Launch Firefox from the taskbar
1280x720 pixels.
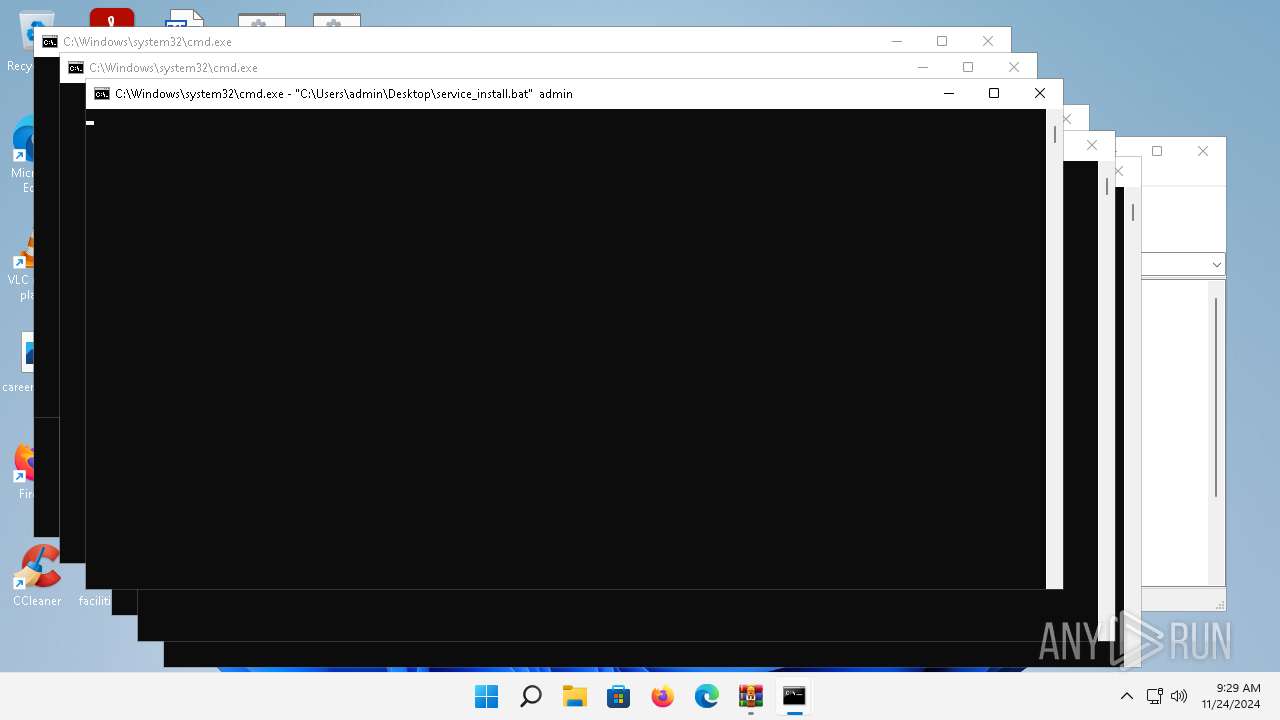pos(663,697)
